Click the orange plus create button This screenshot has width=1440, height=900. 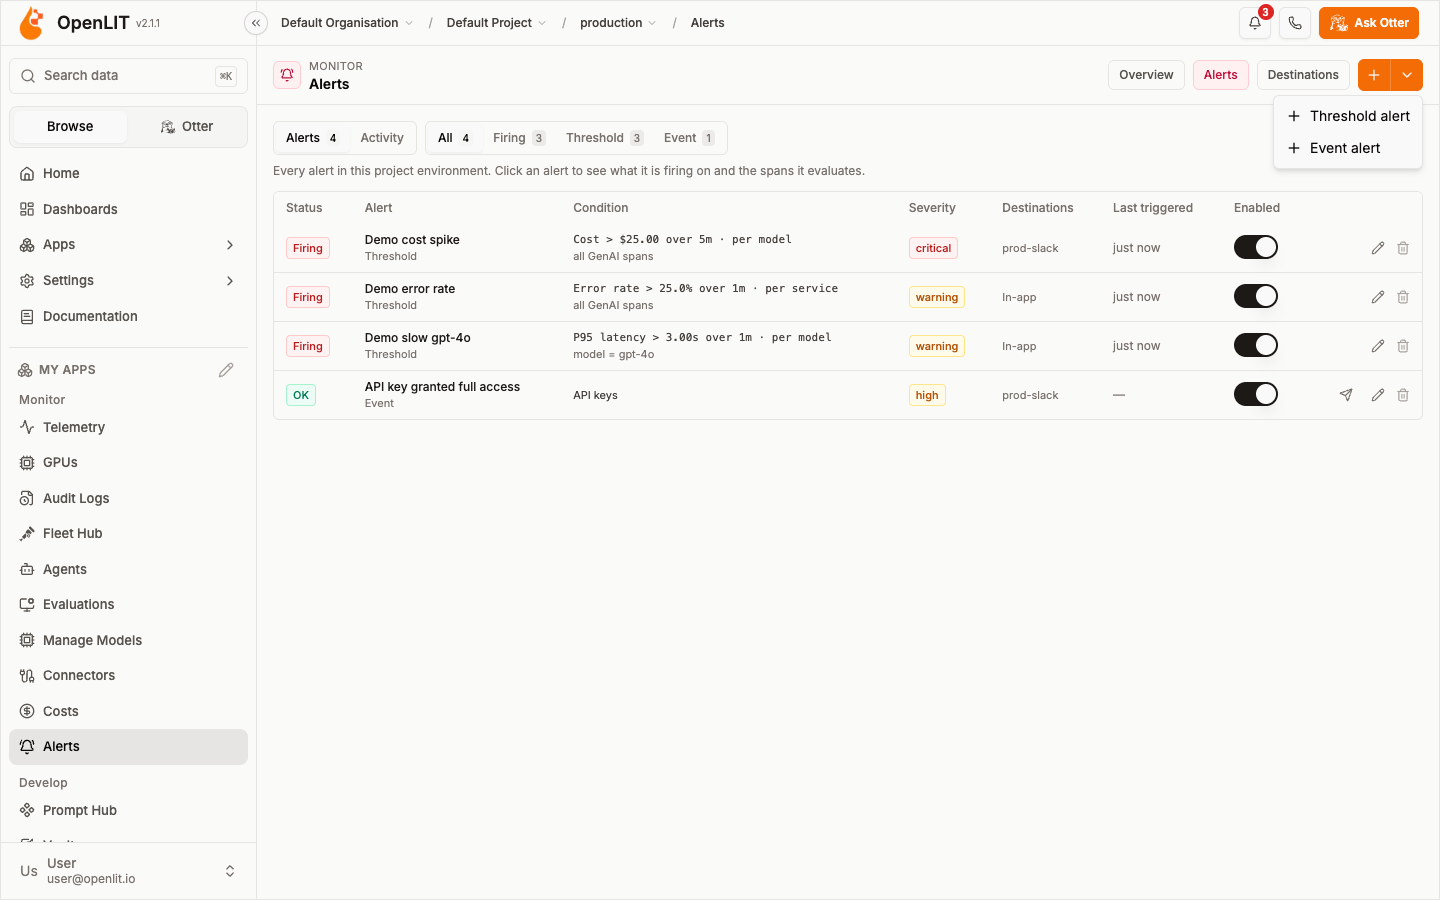(1374, 75)
